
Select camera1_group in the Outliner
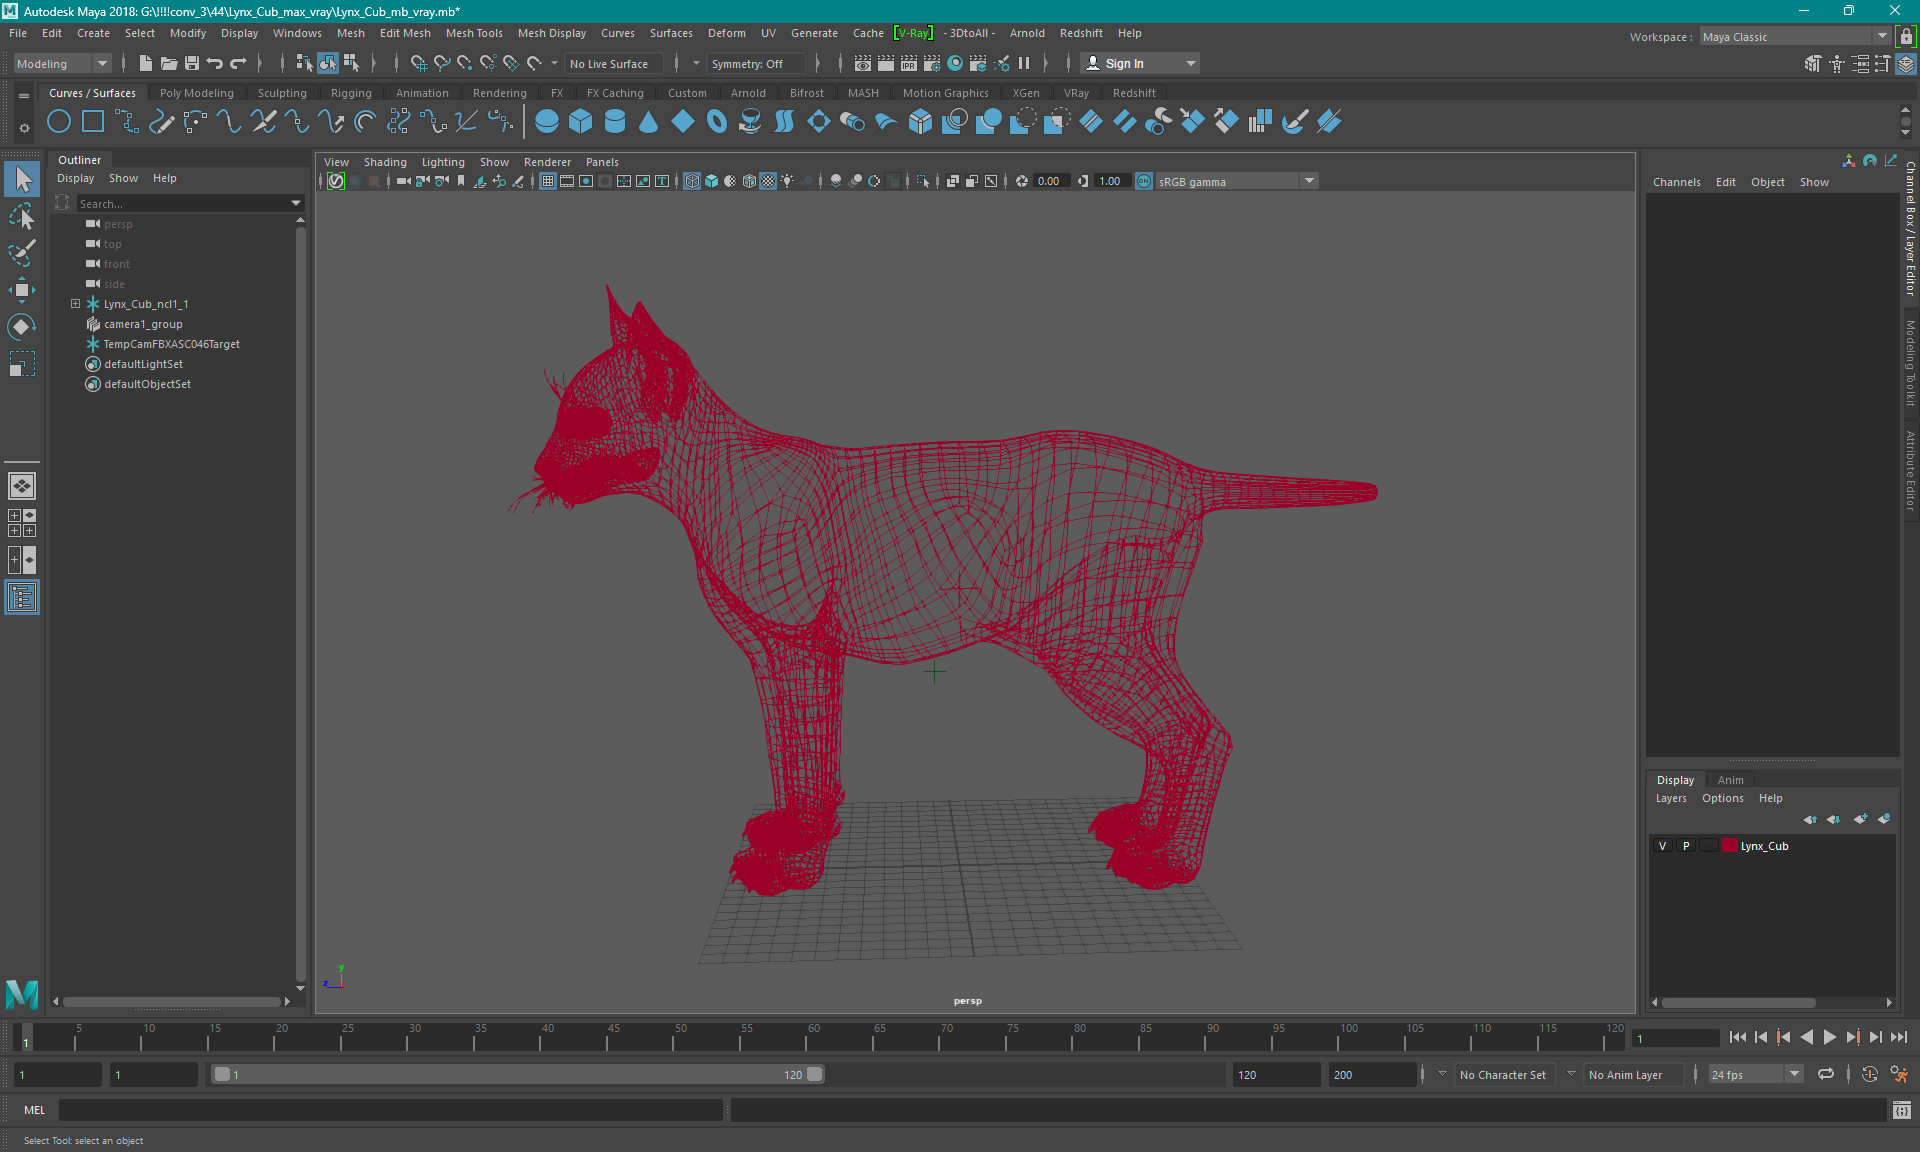(143, 324)
